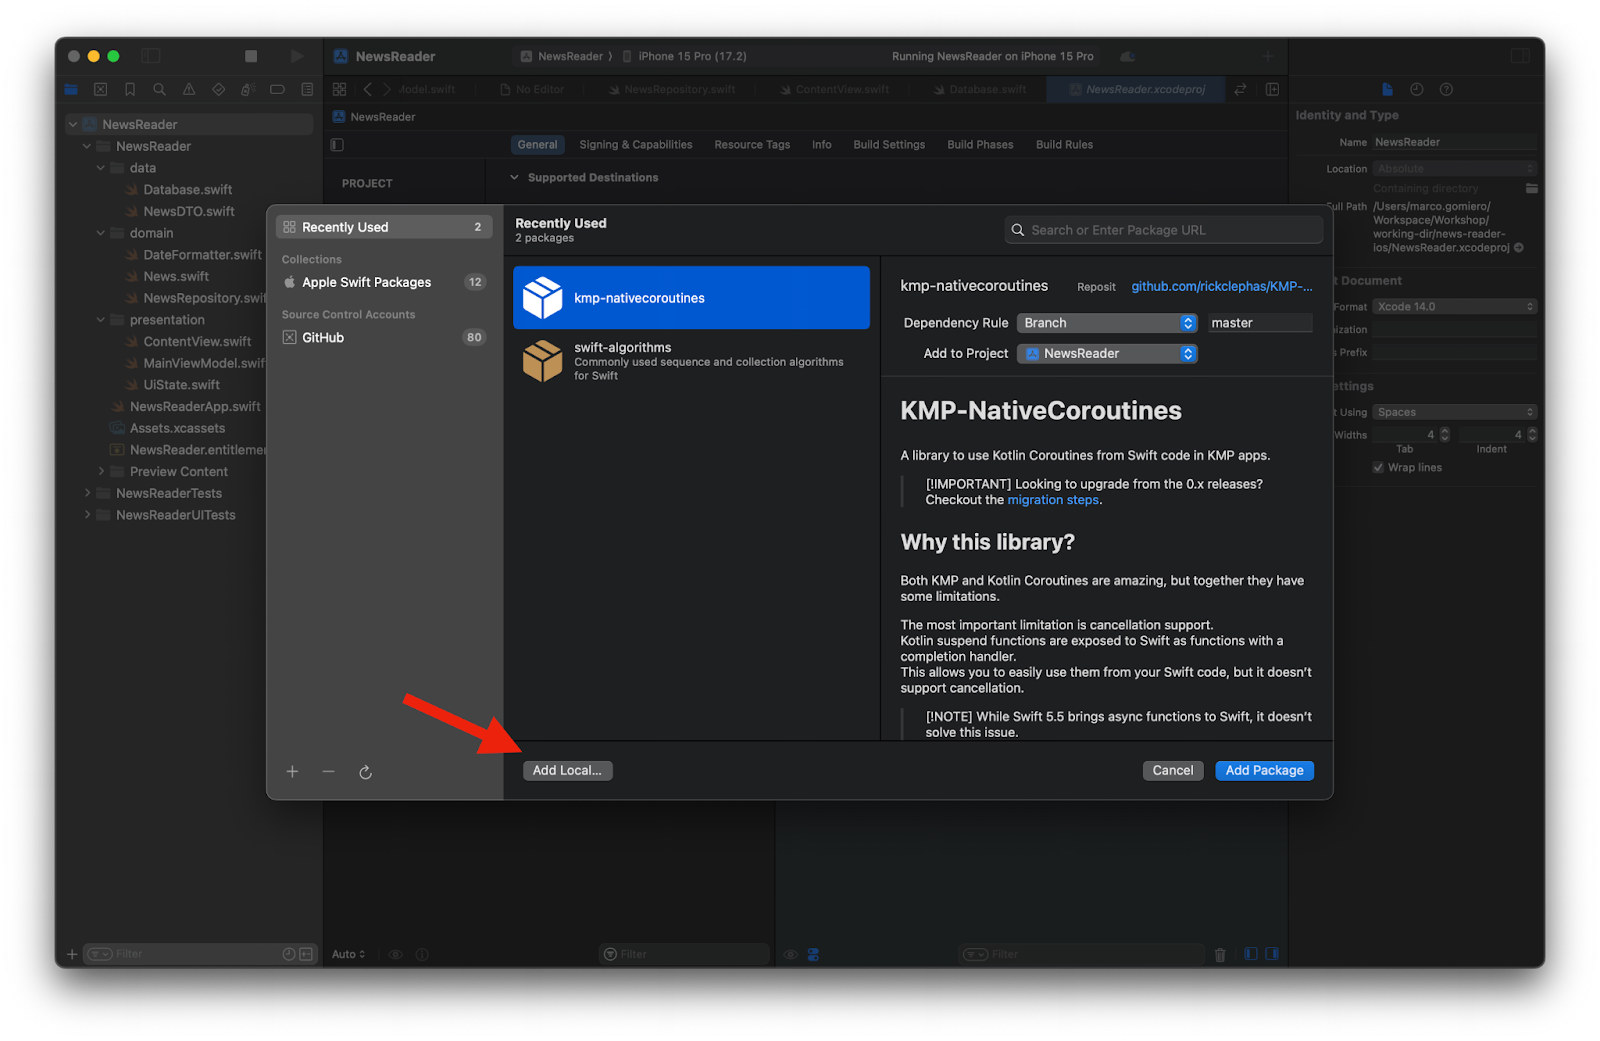Viewport: 1600px width, 1041px height.
Task: Click the Add Local... button
Action: [567, 771]
